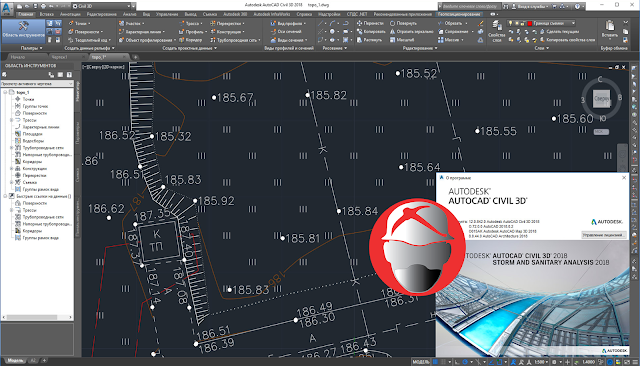Select the Отразить зеркально tool

pos(411,31)
